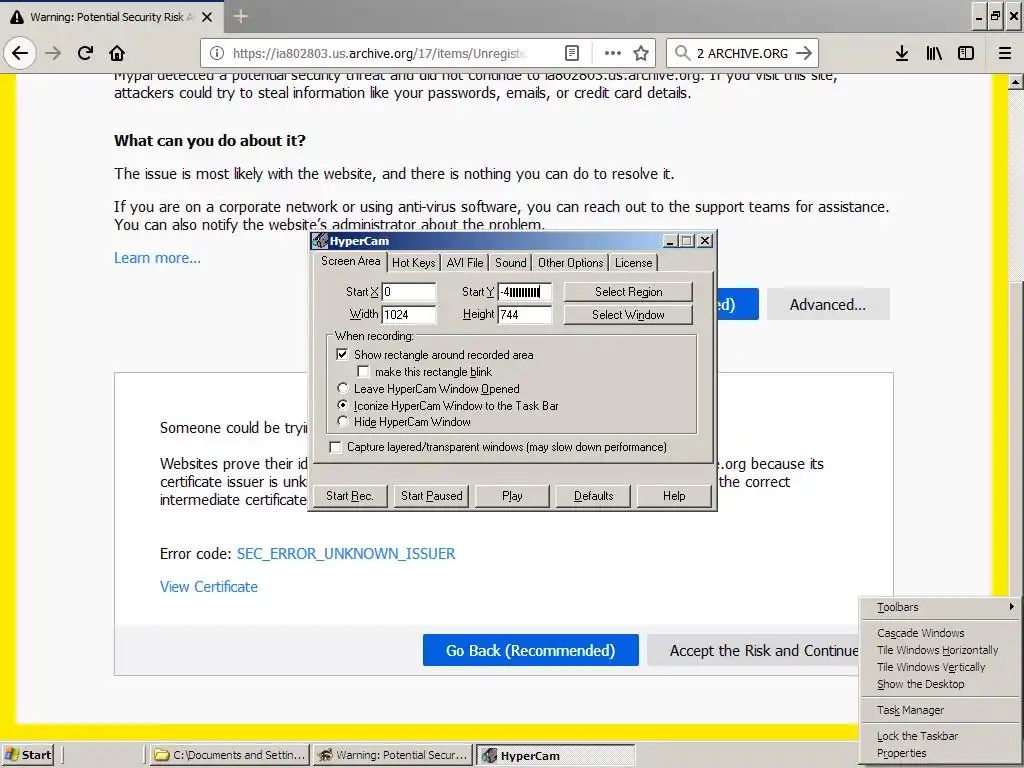The width and height of the screenshot is (1024, 768).
Task: Click the Start Rec. button
Action: pyautogui.click(x=350, y=496)
